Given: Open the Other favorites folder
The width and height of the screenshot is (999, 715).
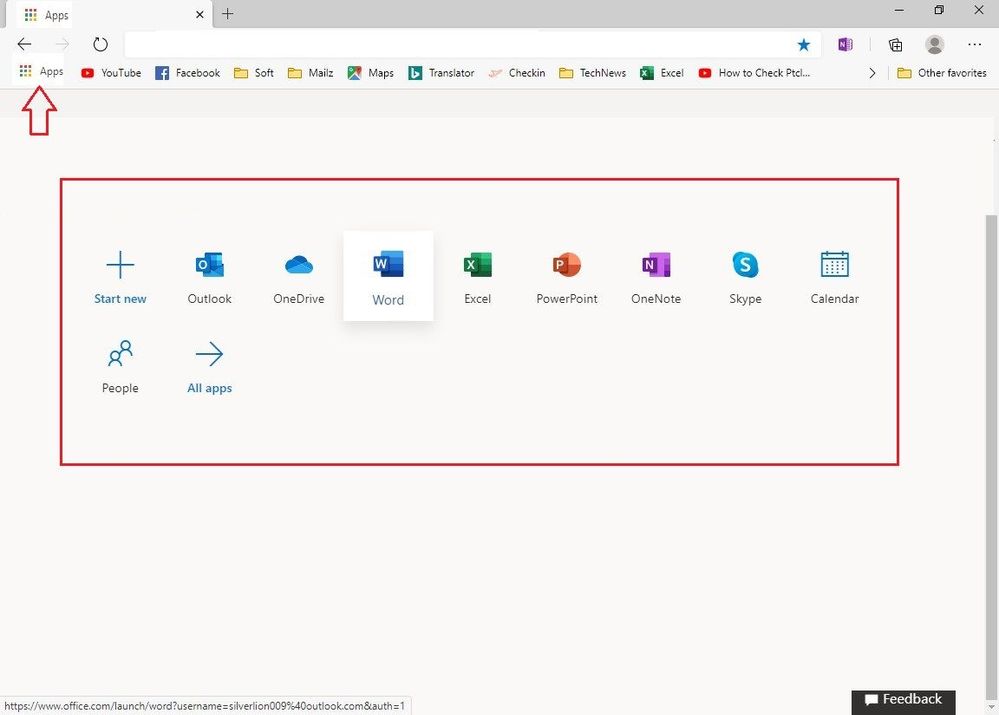Looking at the screenshot, I should 942,73.
